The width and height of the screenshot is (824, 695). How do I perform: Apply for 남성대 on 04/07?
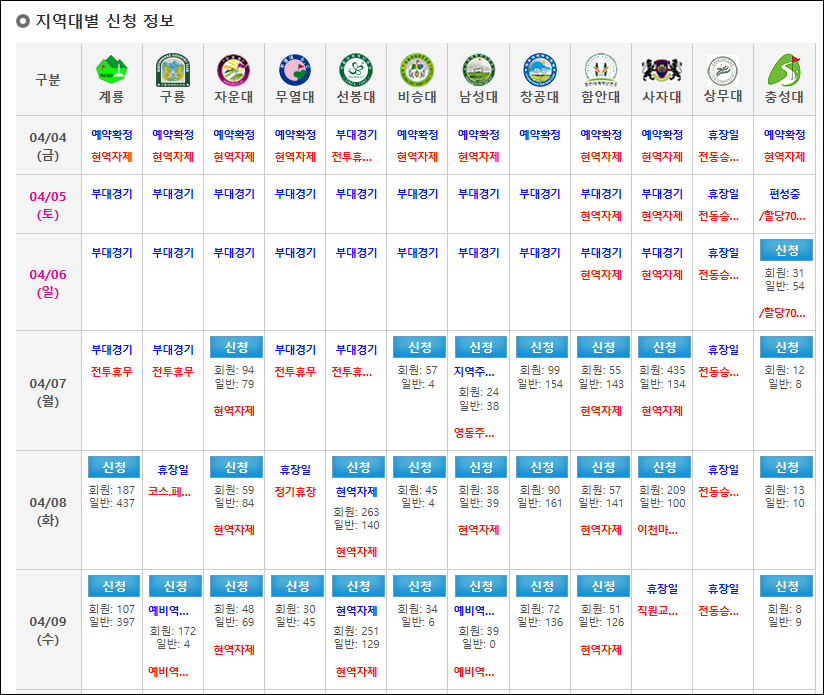click(x=481, y=347)
